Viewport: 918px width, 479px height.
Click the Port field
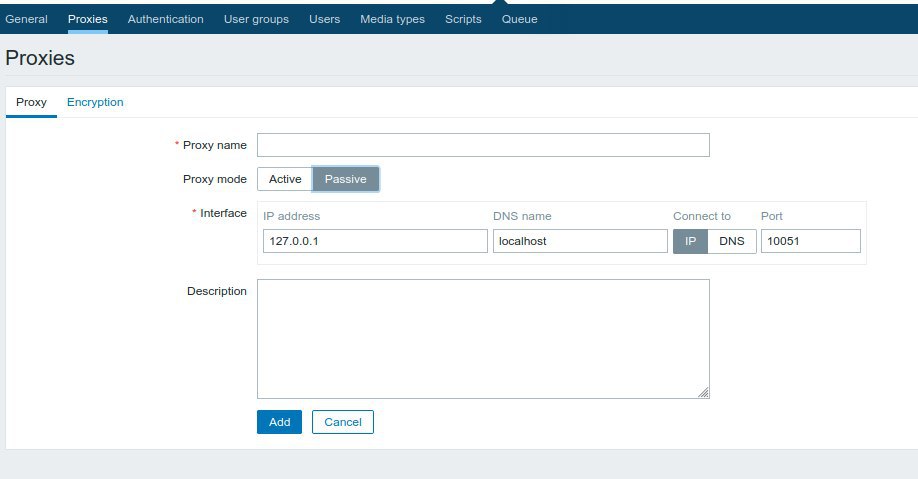(x=811, y=241)
